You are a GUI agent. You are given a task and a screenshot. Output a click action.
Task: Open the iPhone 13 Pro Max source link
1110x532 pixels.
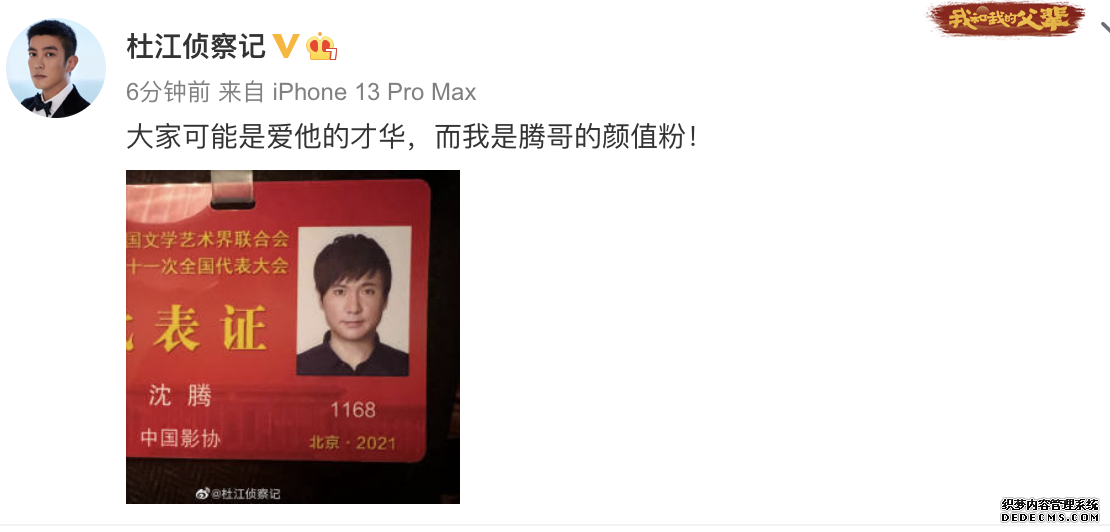[374, 92]
